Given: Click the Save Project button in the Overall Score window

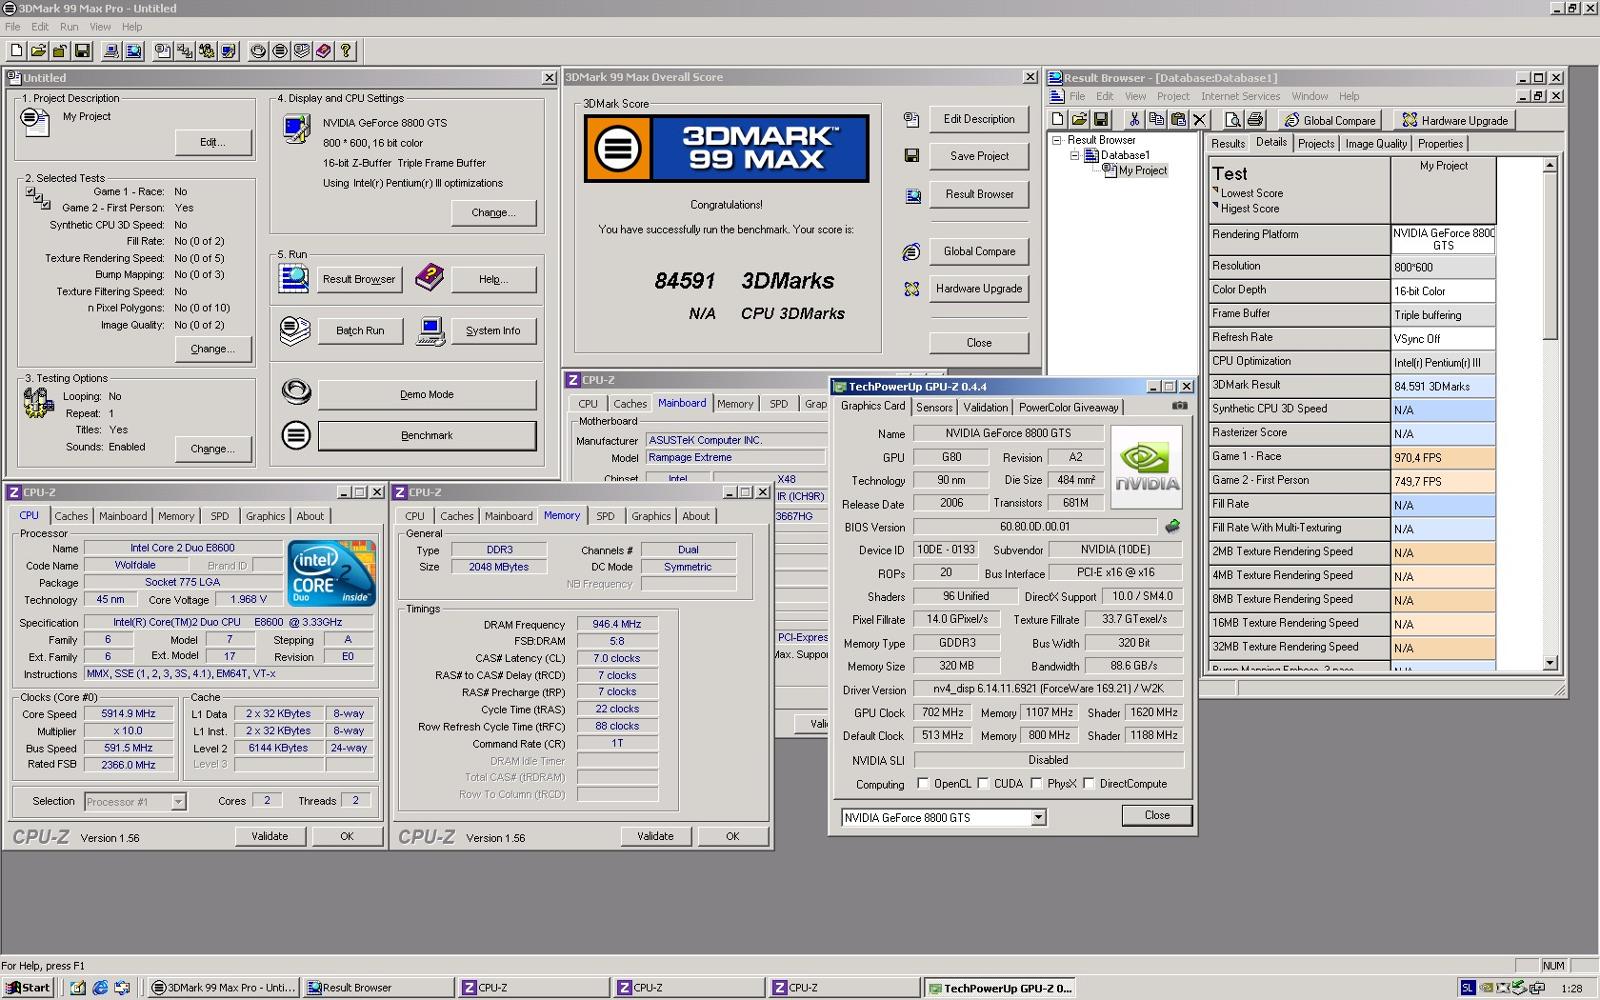Looking at the screenshot, I should tap(979, 156).
